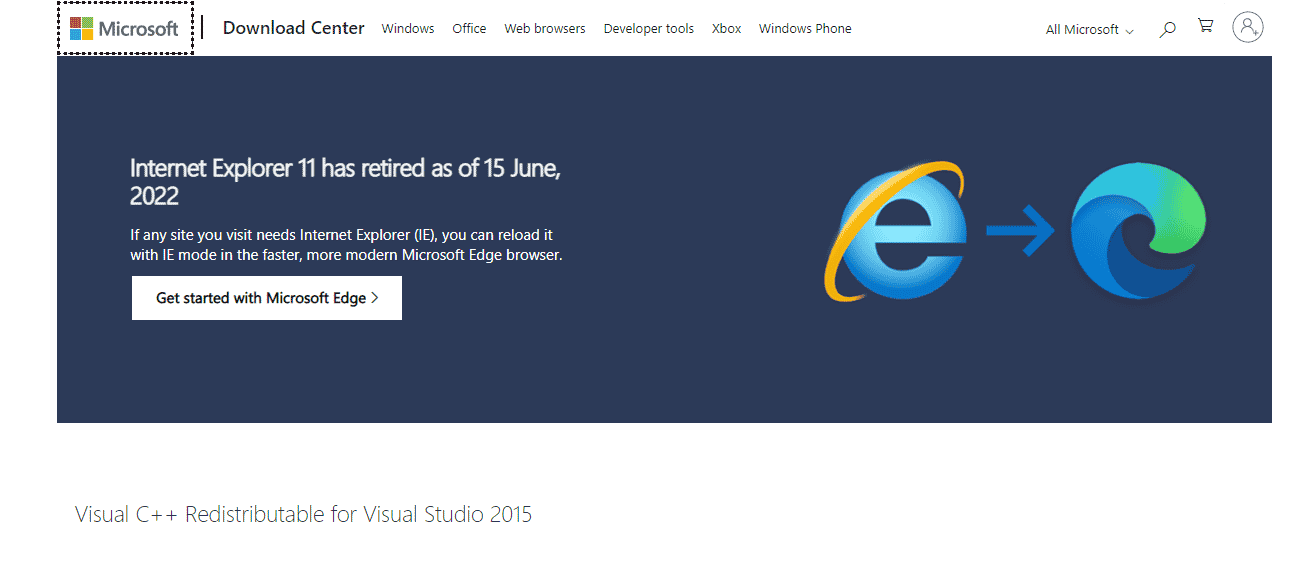This screenshot has height=572, width=1312.
Task: Open the search magnifier icon
Action: (x=1167, y=29)
